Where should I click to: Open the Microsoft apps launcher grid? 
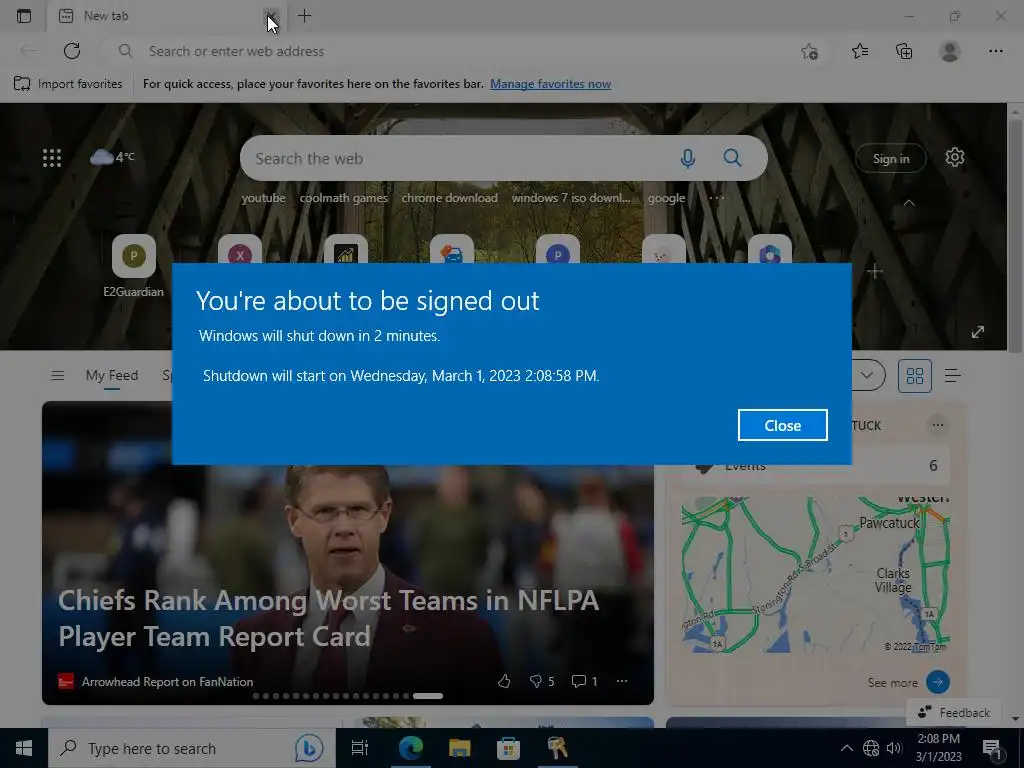(52, 158)
